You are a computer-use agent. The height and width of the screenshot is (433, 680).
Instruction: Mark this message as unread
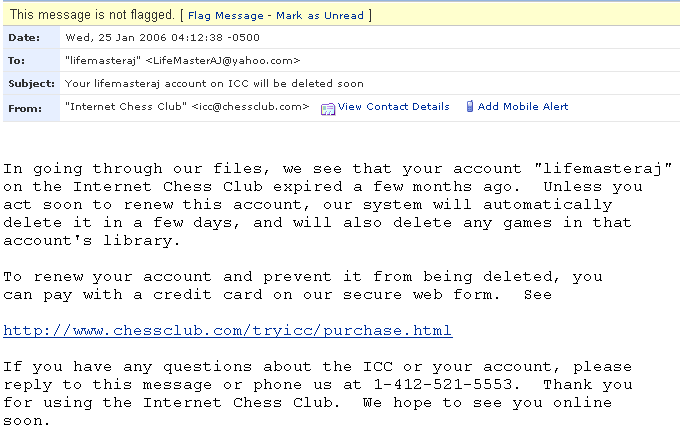point(320,16)
